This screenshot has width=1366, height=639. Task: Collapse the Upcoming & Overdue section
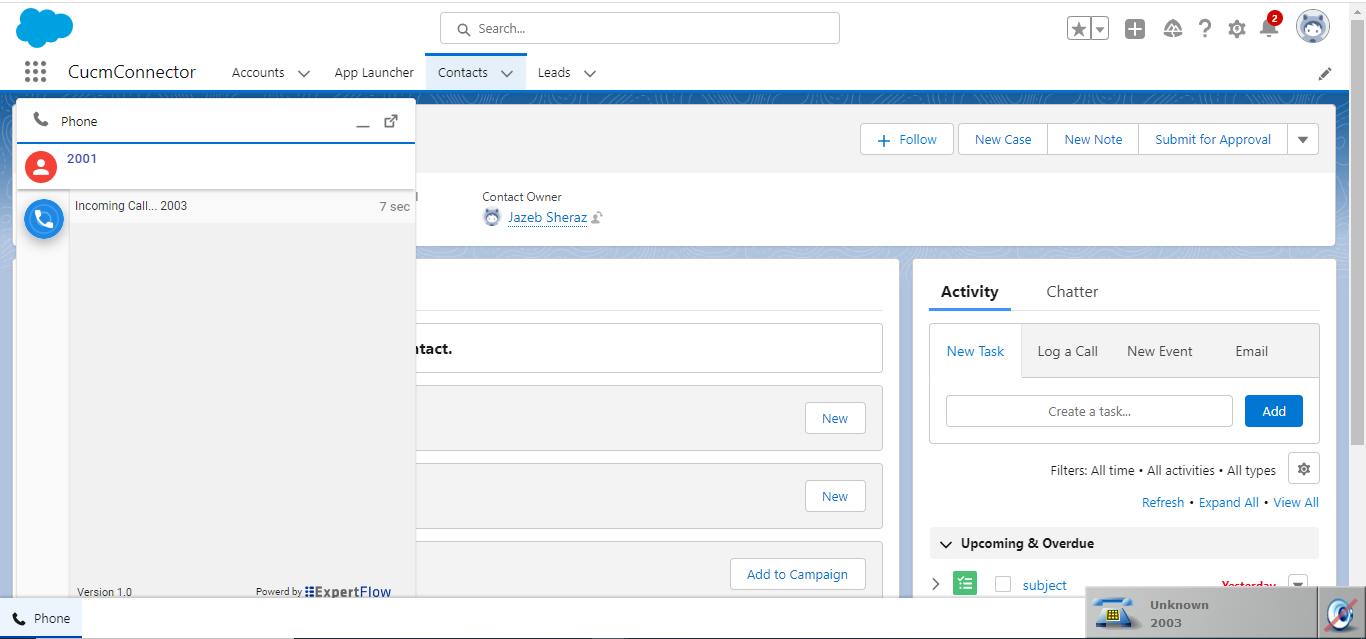(945, 544)
